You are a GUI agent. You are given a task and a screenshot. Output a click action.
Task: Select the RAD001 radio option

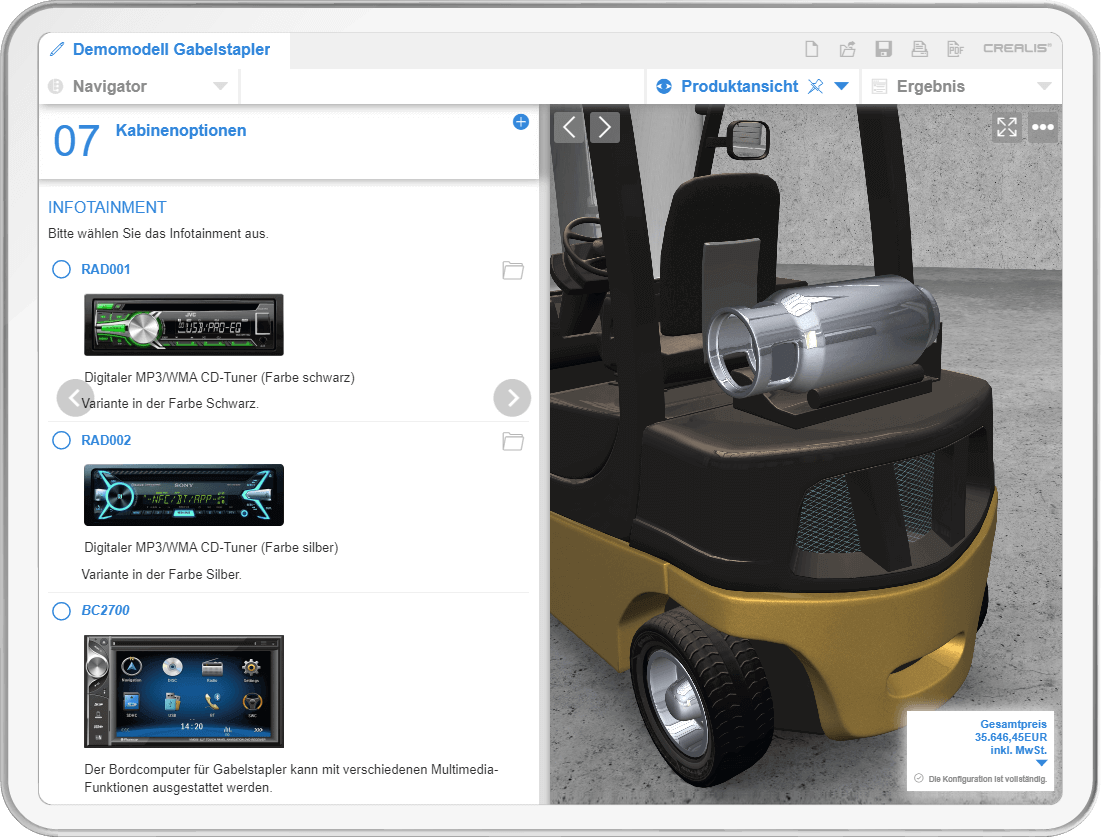[x=61, y=269]
